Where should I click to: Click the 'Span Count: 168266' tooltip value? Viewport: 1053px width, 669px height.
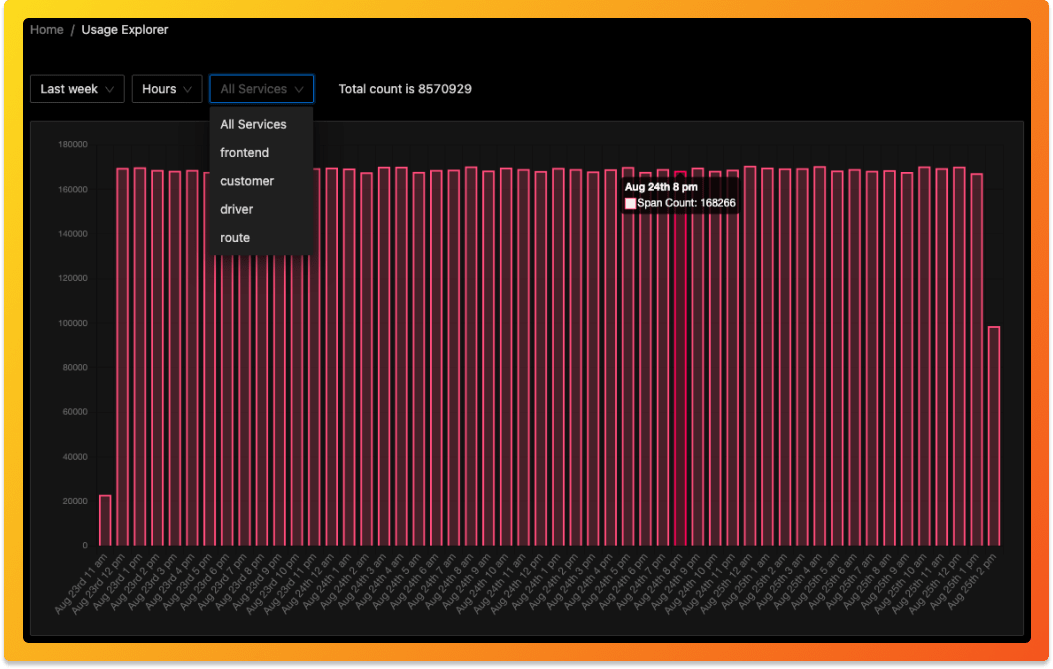tap(686, 203)
